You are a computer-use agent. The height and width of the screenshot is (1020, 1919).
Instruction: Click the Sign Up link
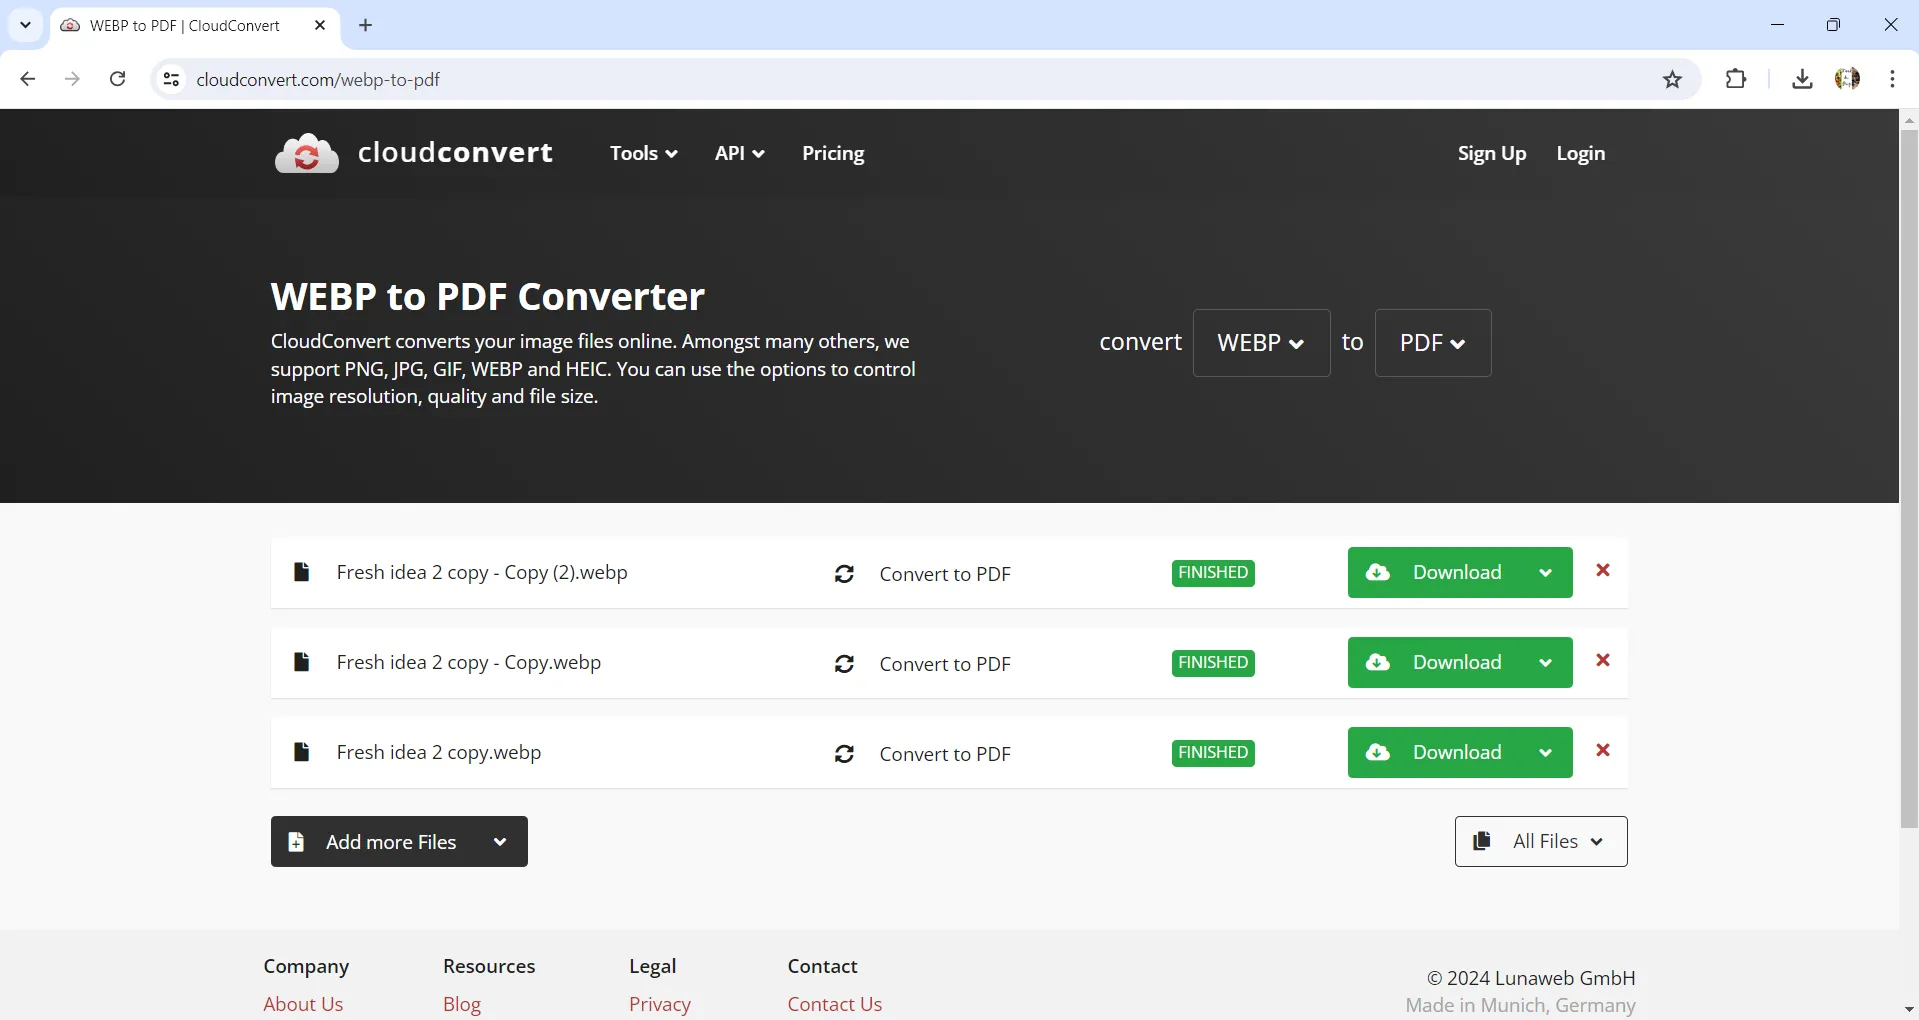(x=1492, y=153)
